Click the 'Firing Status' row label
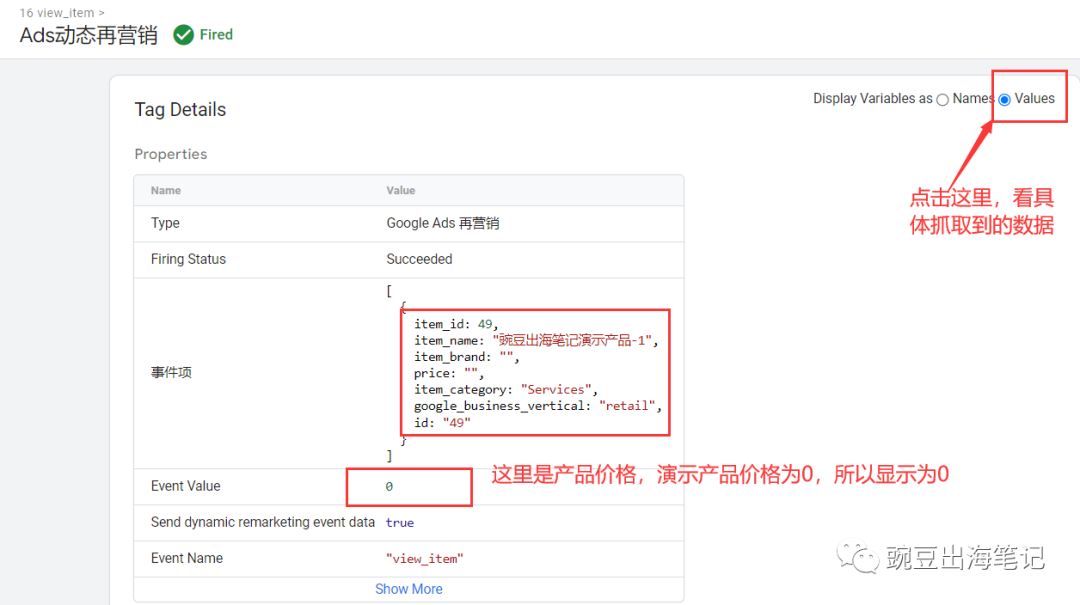The height and width of the screenshot is (605, 1080). pyautogui.click(x=188, y=259)
